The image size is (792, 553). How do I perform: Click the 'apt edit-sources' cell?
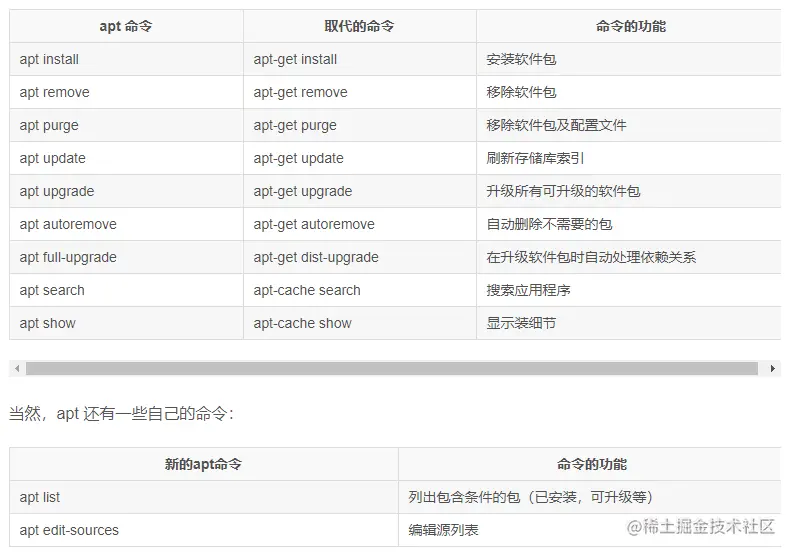(x=204, y=530)
